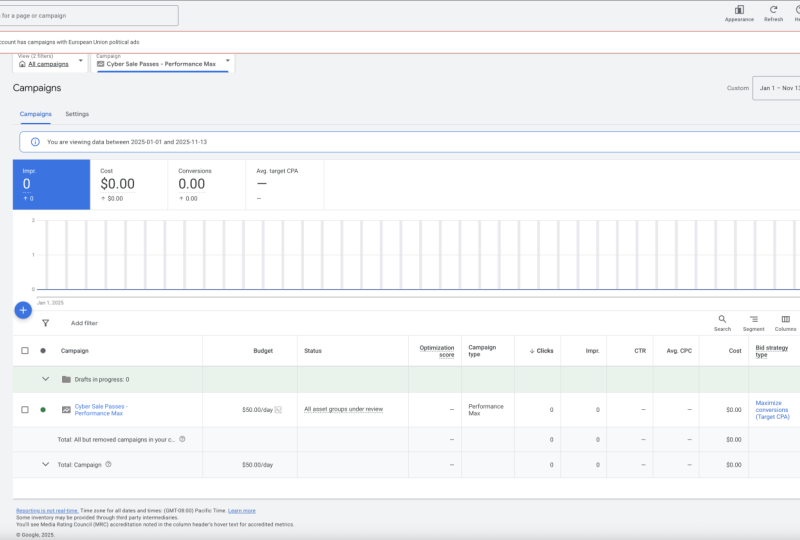Sort by the Status column header
800x540 pixels.
313,351
